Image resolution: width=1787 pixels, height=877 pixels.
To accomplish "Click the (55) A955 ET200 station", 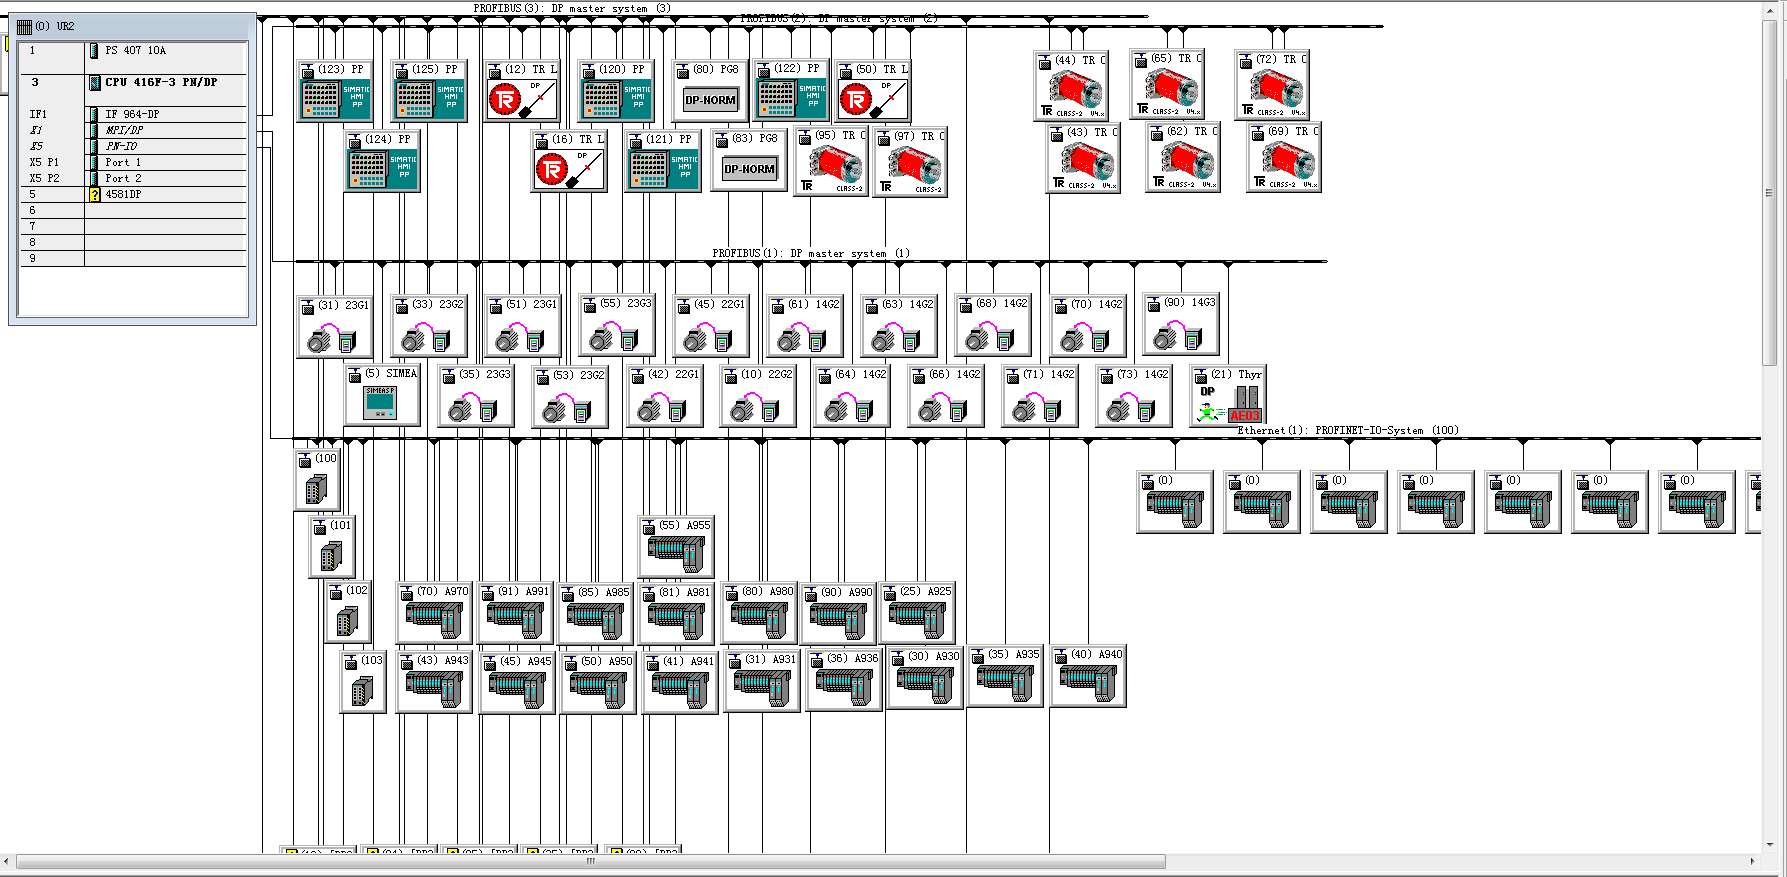I will coord(676,551).
